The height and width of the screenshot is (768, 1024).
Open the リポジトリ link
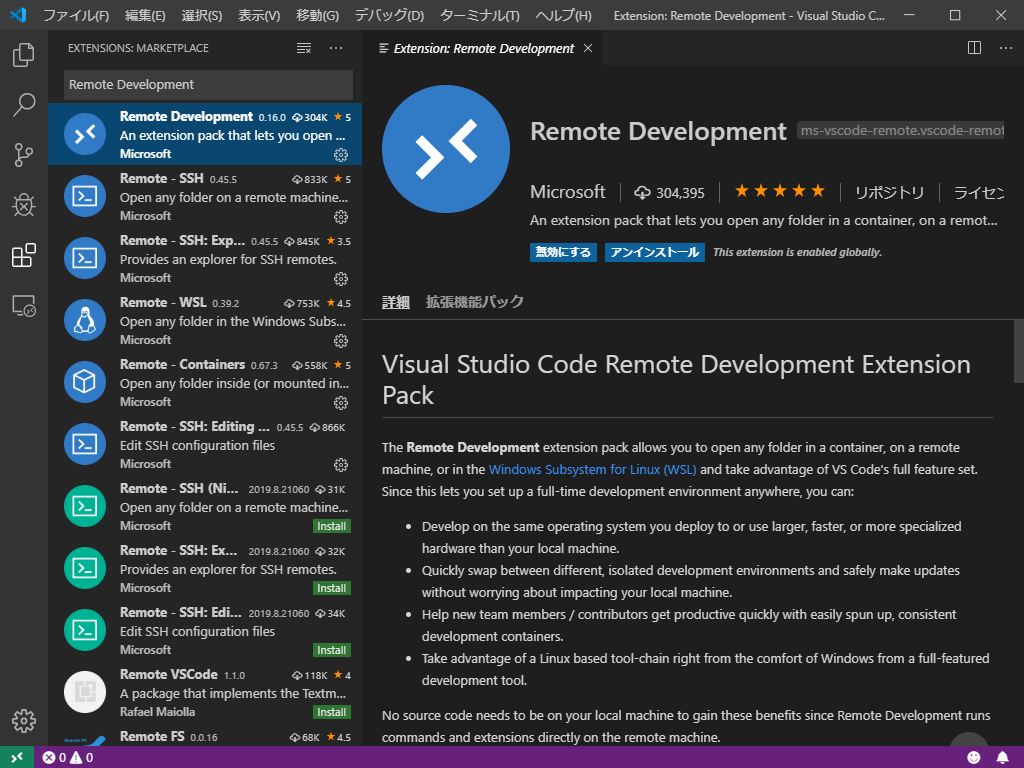point(889,193)
